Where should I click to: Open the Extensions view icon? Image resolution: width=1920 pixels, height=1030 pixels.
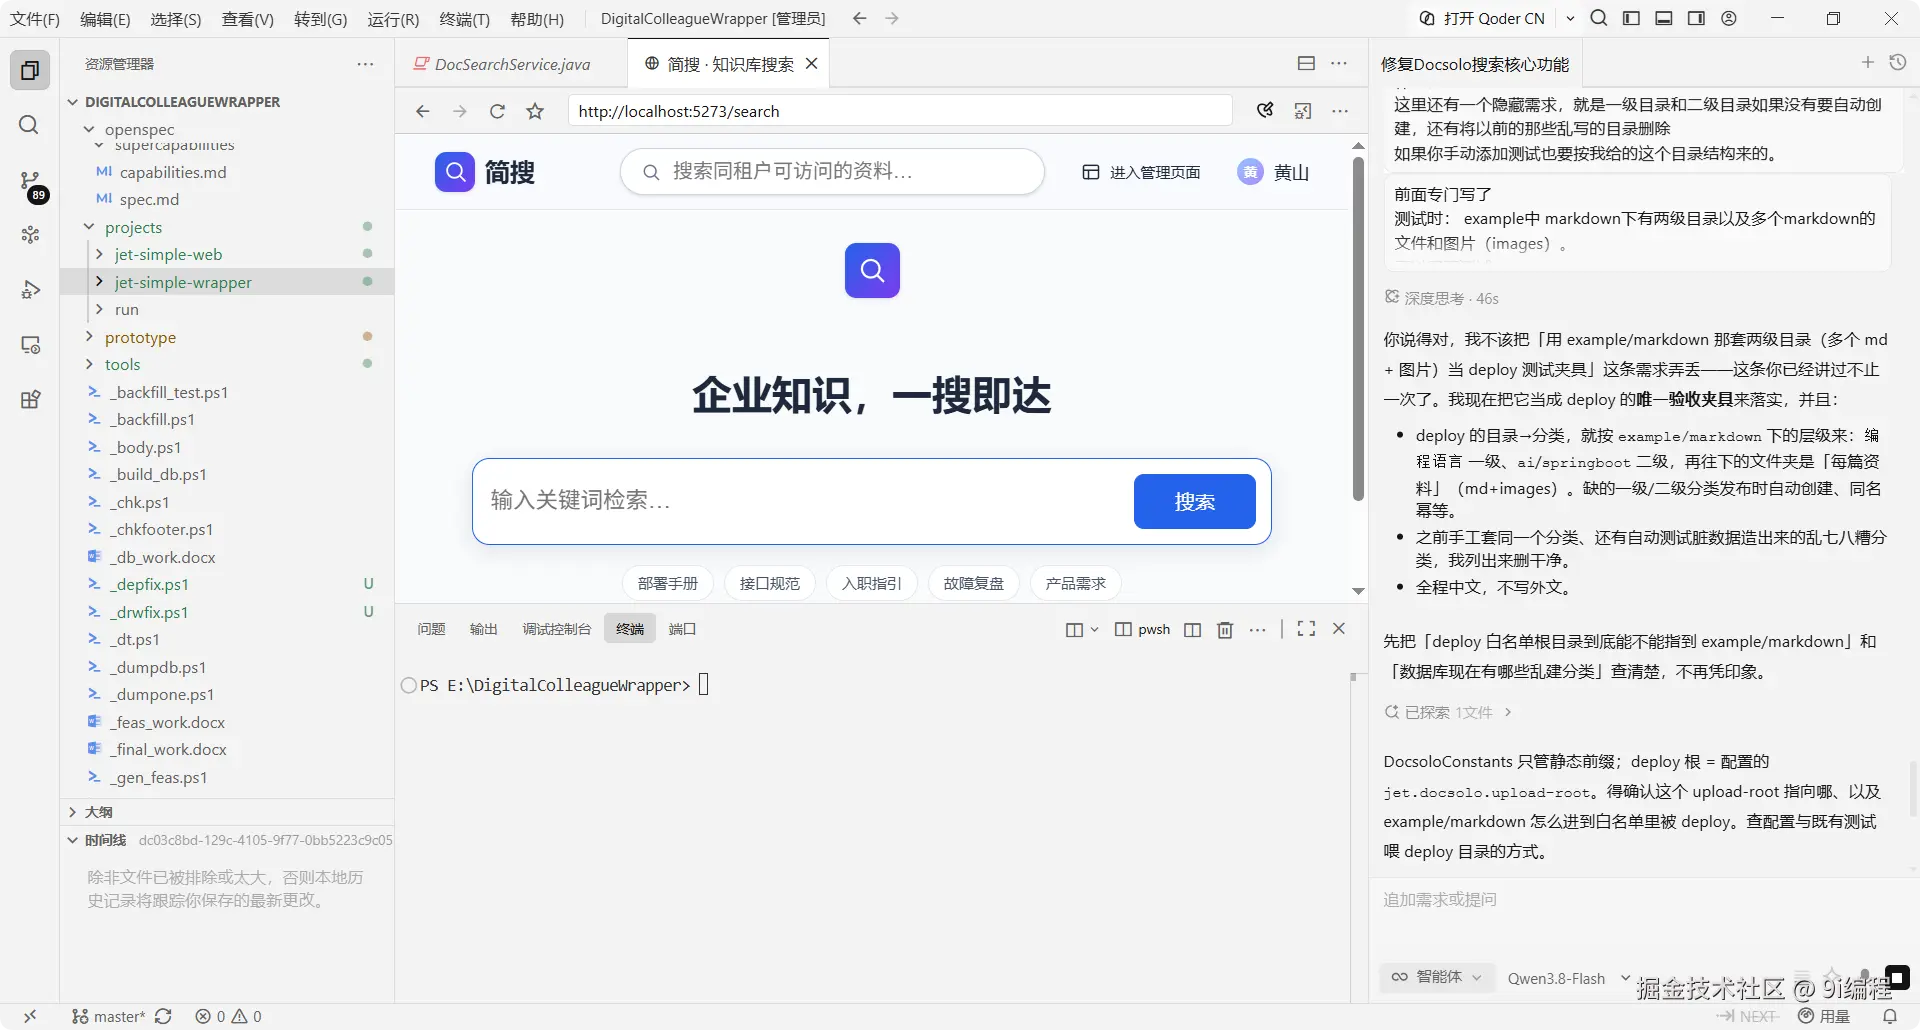coord(30,400)
